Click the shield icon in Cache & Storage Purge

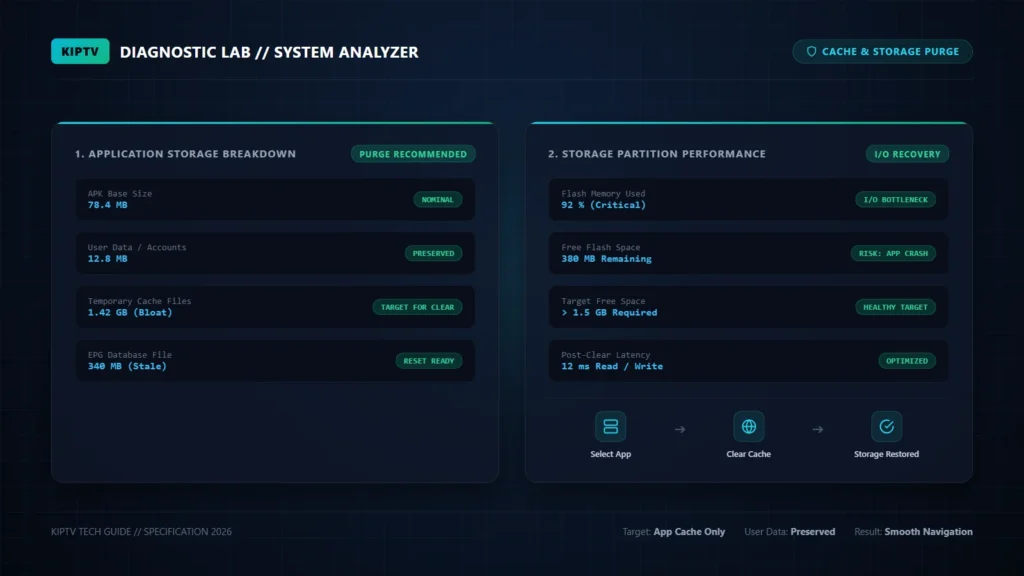click(811, 52)
